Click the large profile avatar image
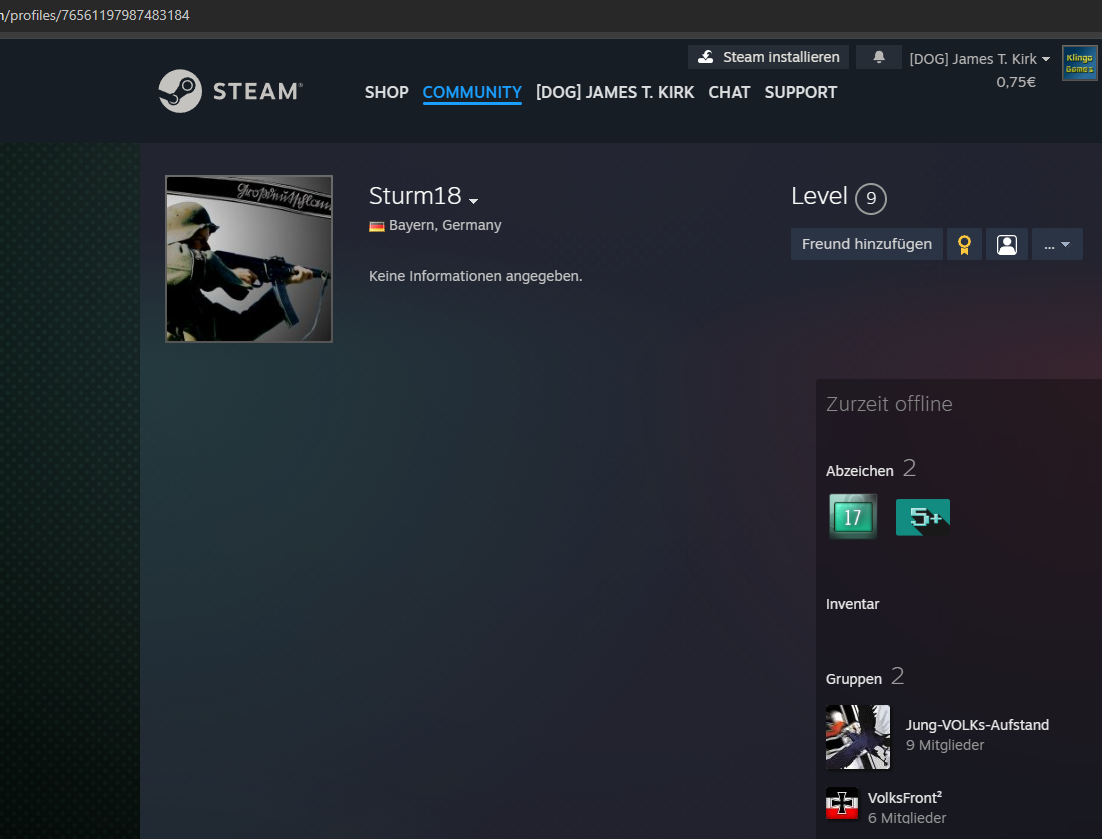The width and height of the screenshot is (1102, 839). pos(249,259)
